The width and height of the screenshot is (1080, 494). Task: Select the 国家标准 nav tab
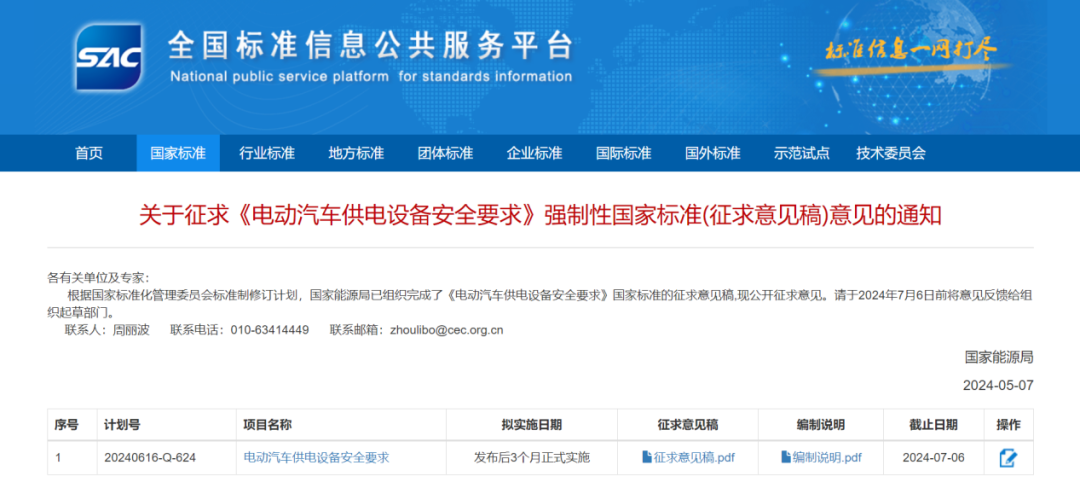pyautogui.click(x=178, y=153)
